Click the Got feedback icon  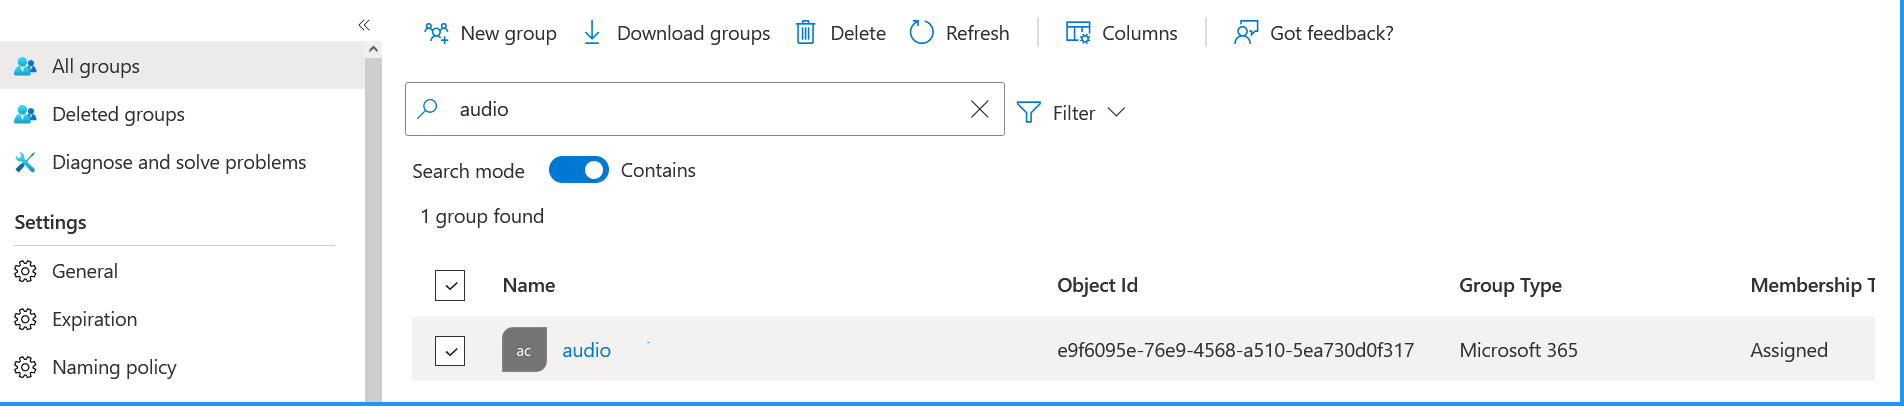coord(1246,33)
